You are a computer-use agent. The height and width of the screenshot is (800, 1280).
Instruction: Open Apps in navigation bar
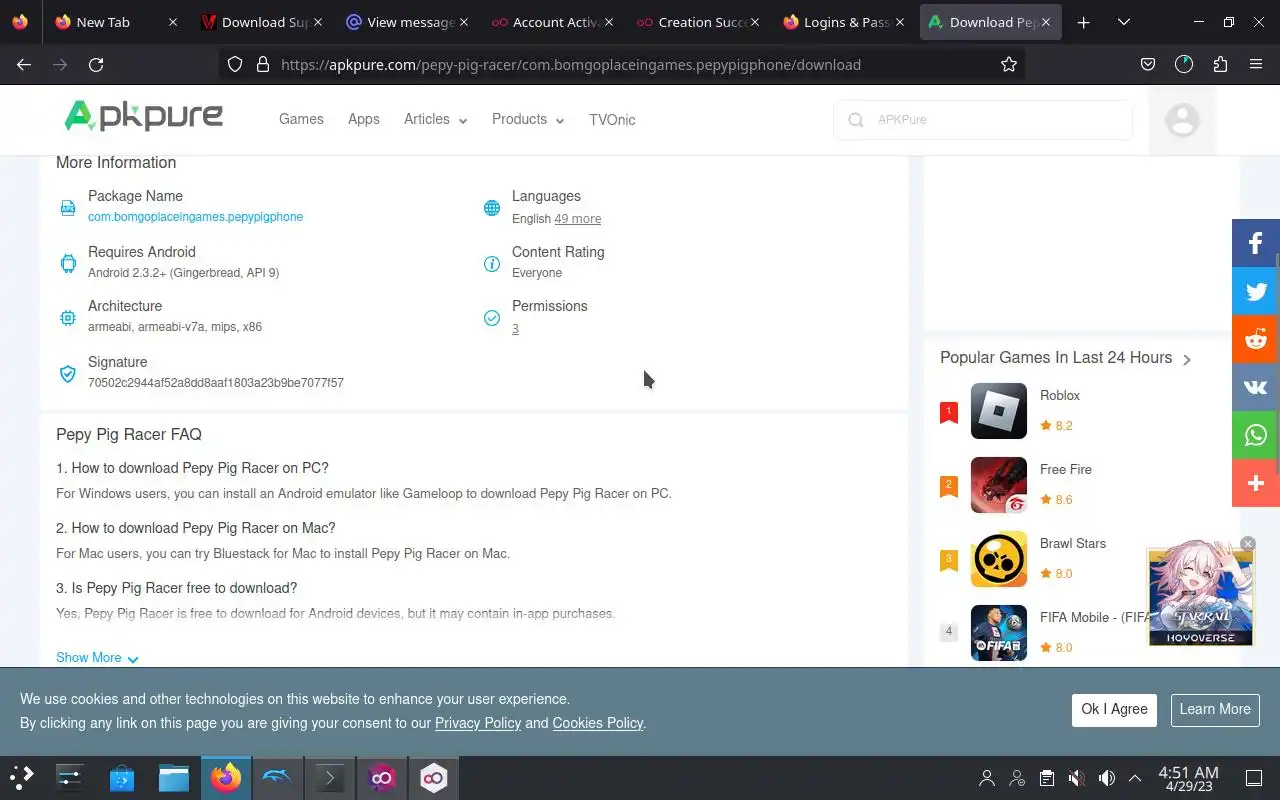(364, 119)
